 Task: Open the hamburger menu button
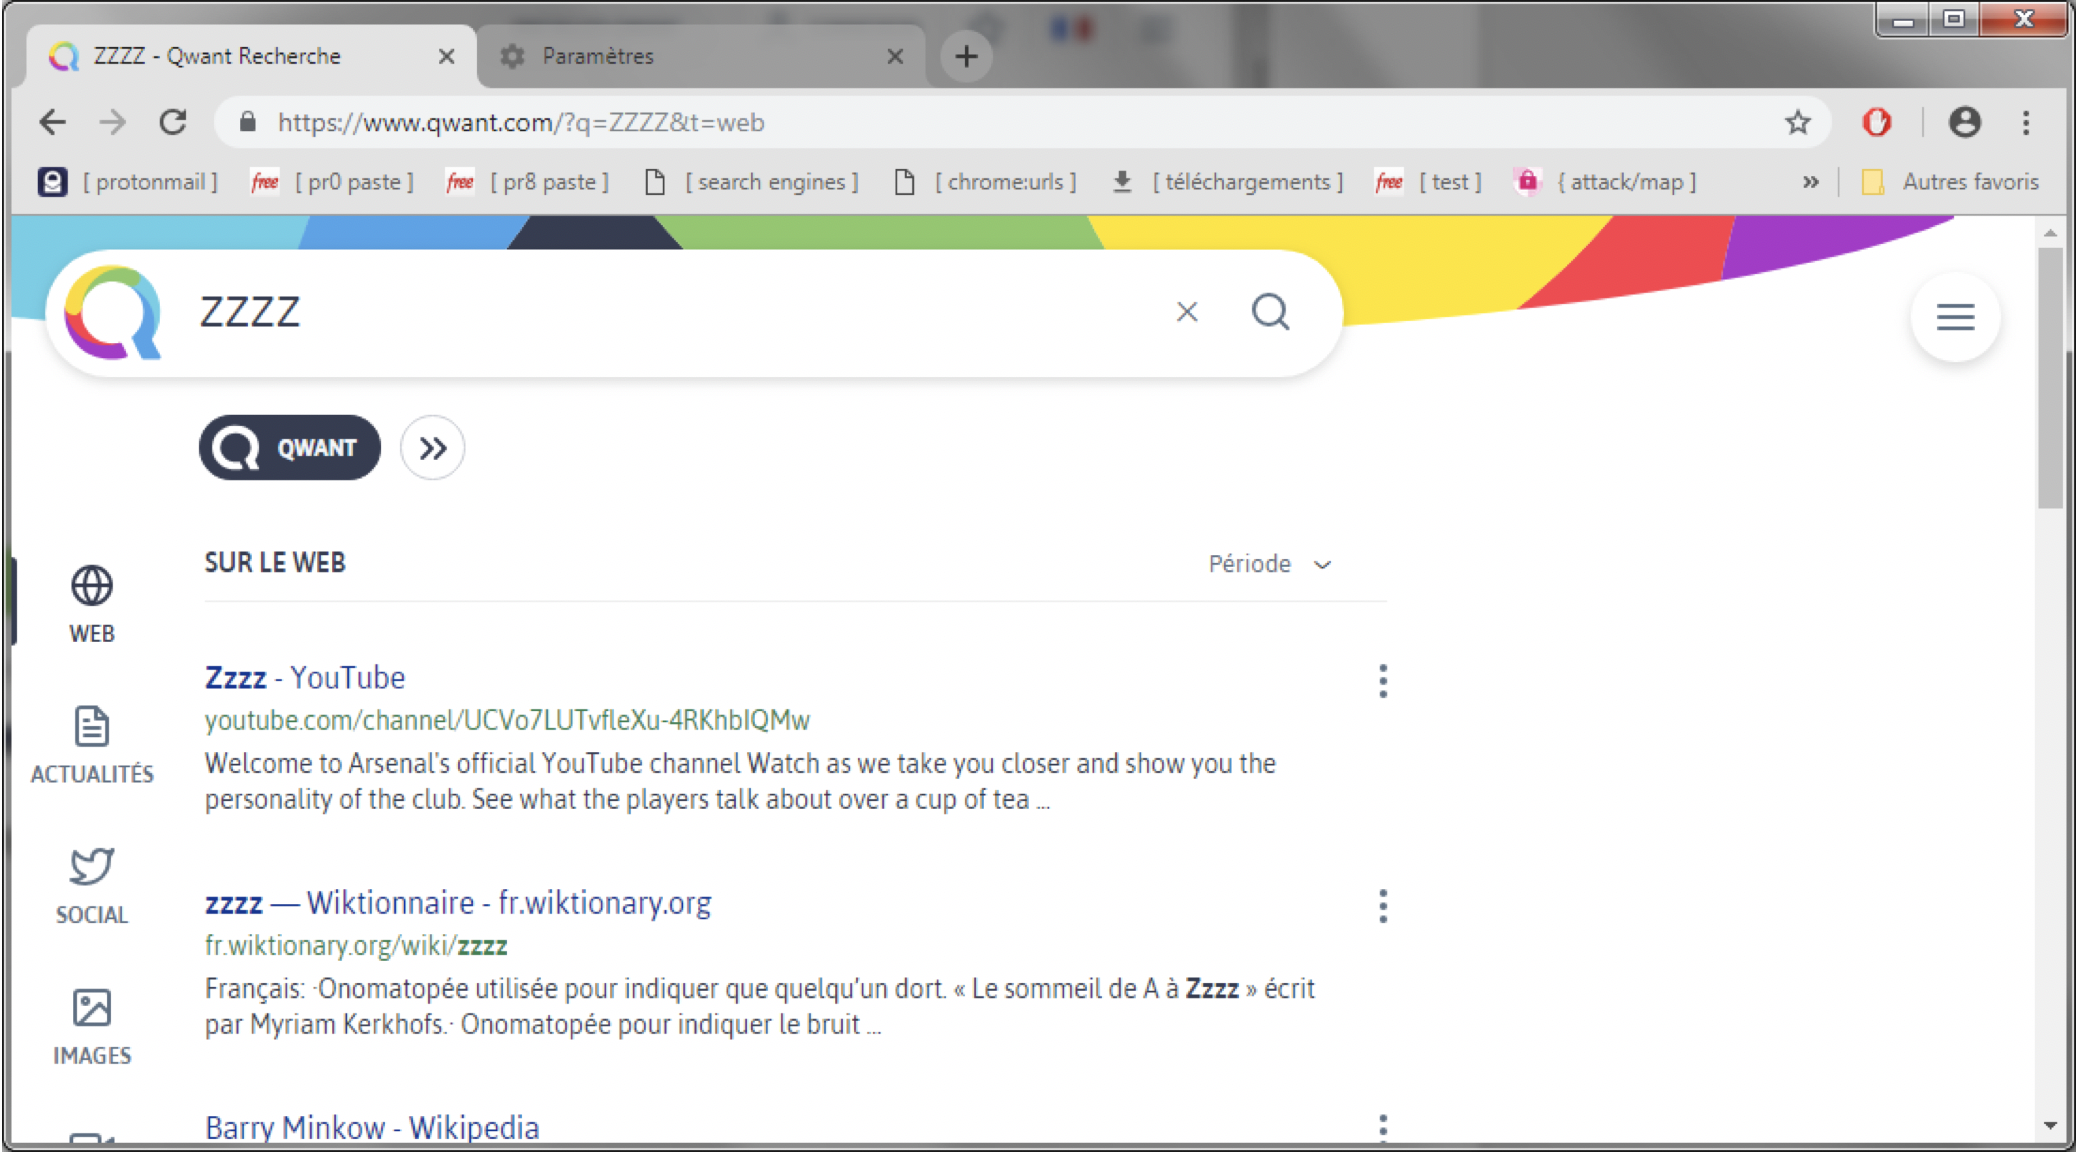pyautogui.click(x=1955, y=317)
